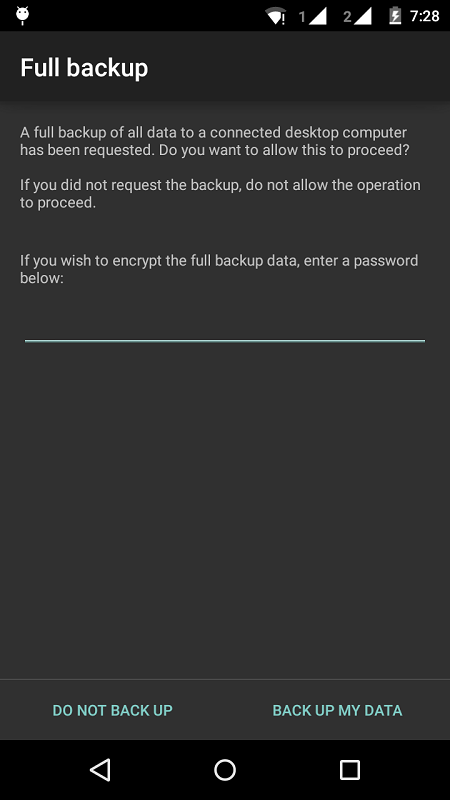
Task: Tap the Android debug bug icon
Action: click(22, 16)
